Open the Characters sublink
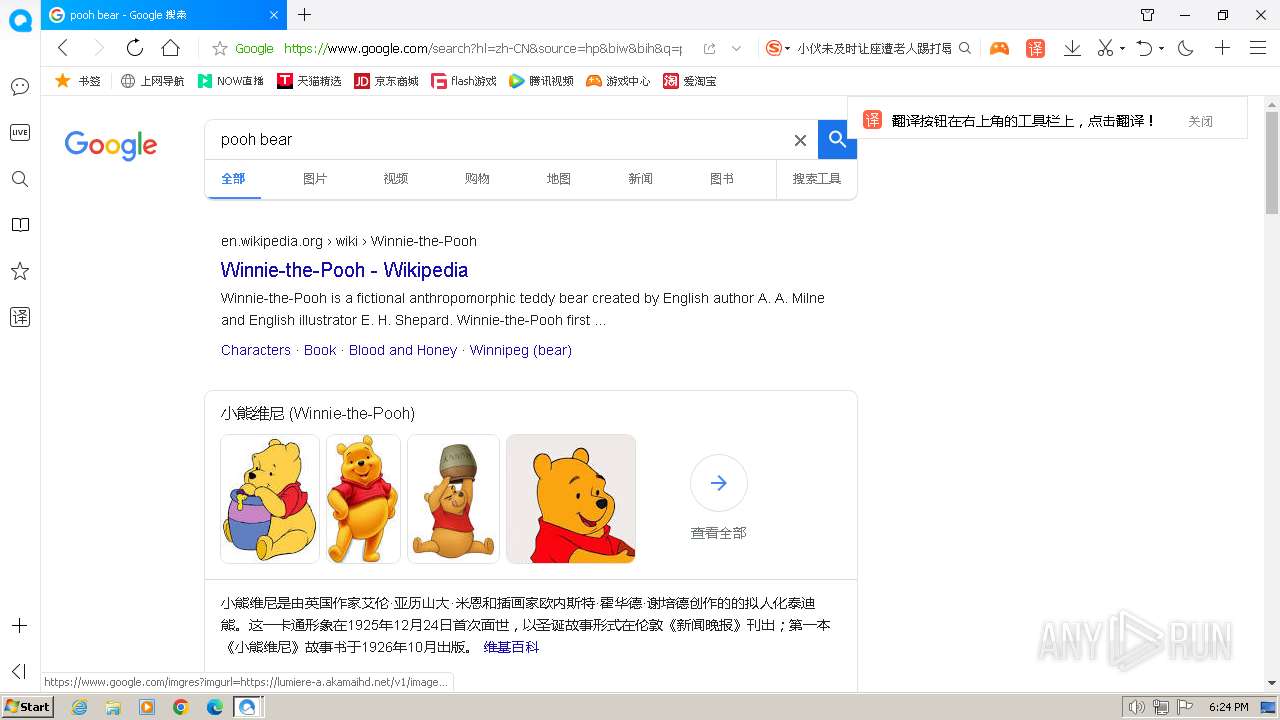Viewport: 1280px width, 720px height. tap(256, 350)
